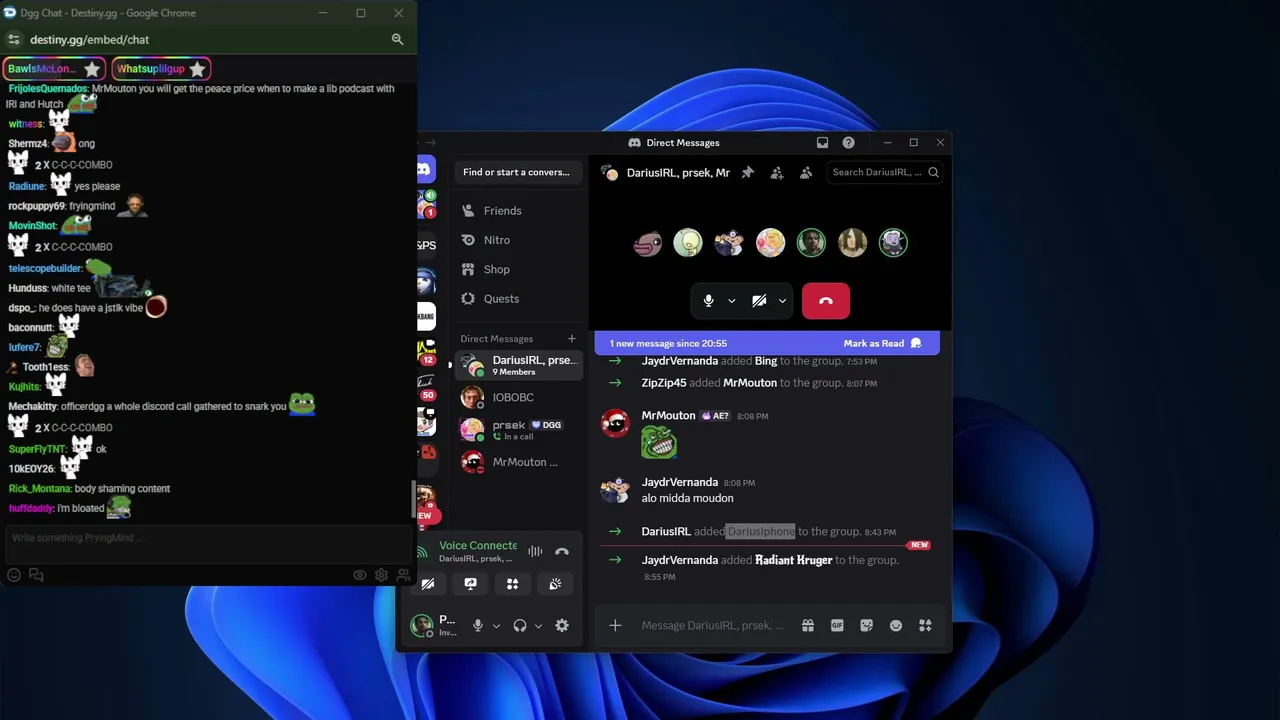This screenshot has height=720, width=1280.
Task: Click the Search DariusIRL field
Action: (x=884, y=172)
